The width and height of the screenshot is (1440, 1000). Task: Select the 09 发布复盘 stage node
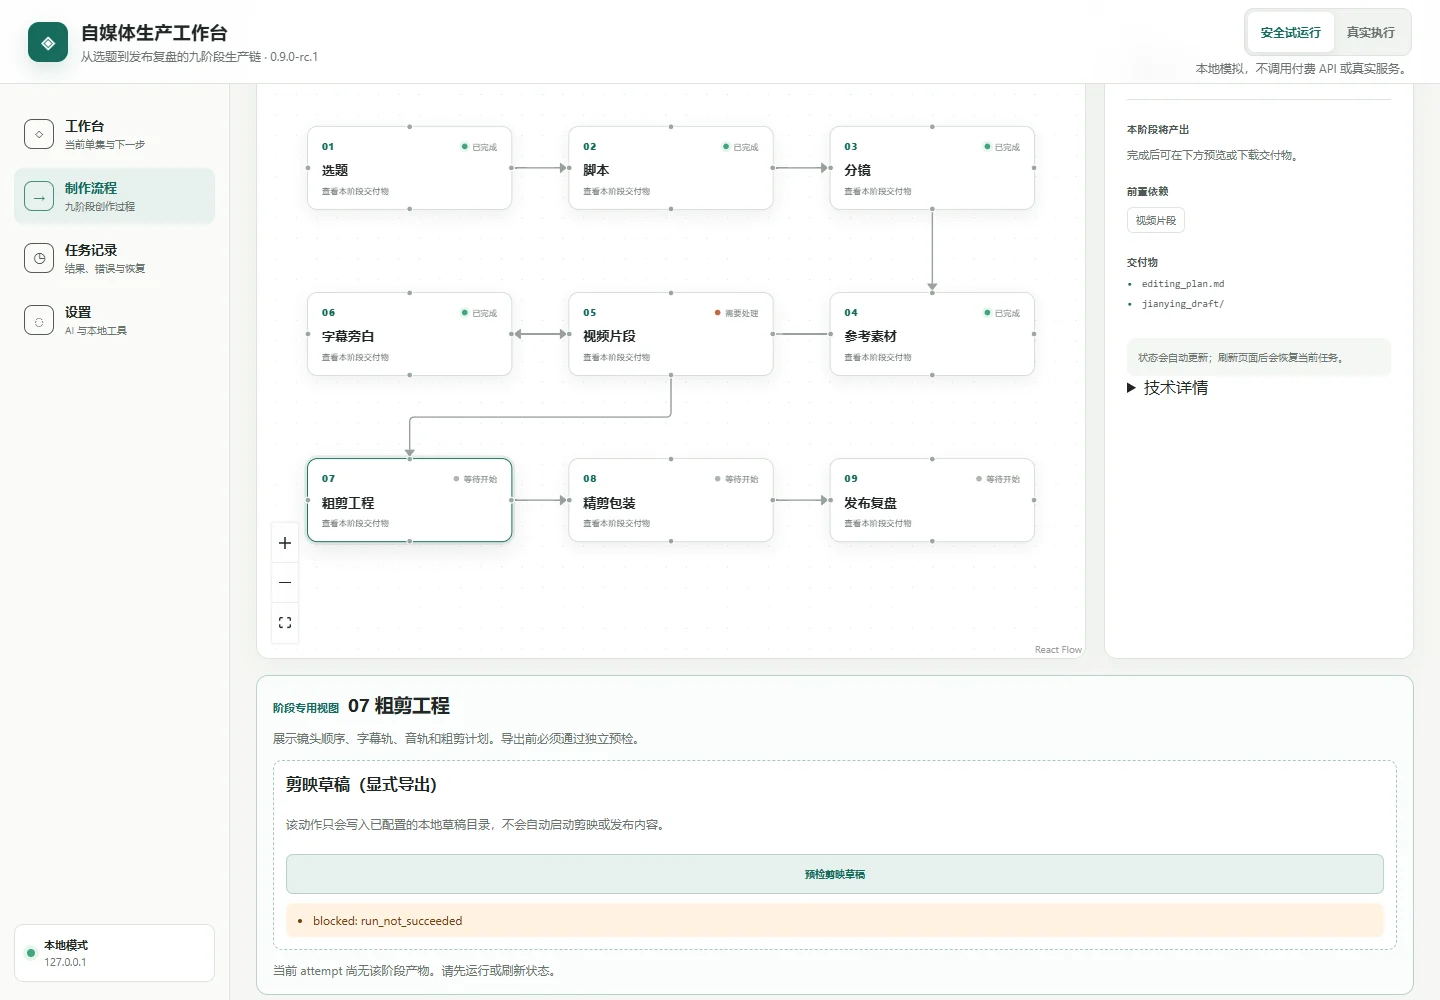pos(932,500)
